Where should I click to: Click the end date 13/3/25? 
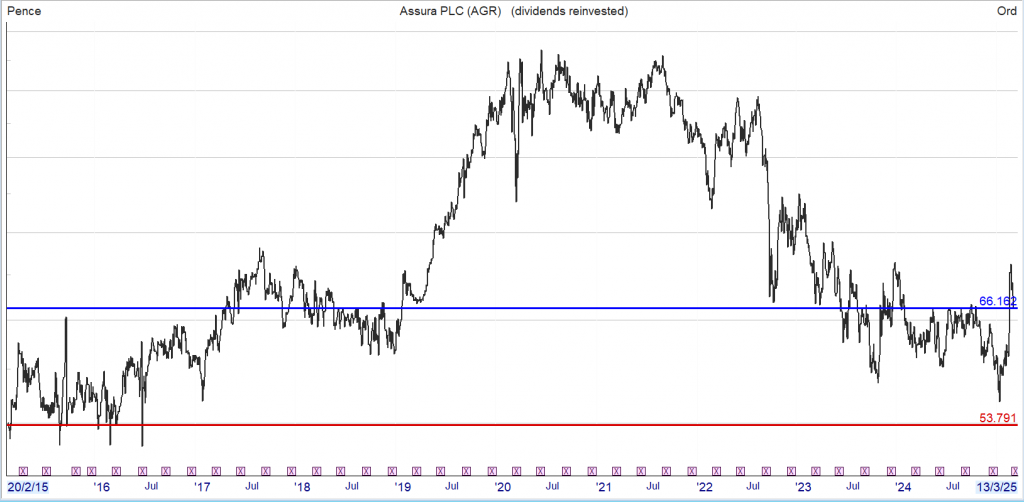click(996, 487)
